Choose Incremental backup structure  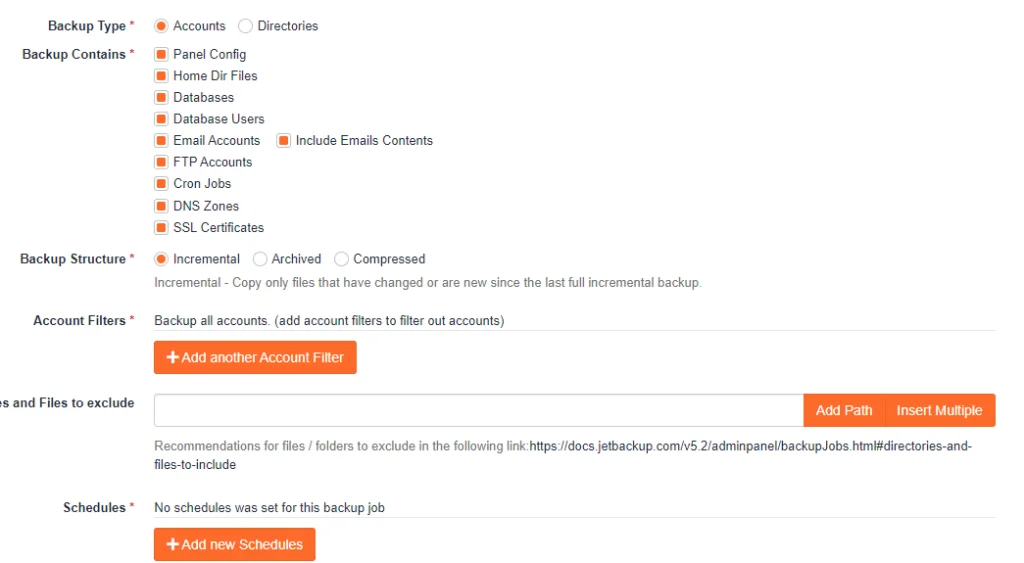pyautogui.click(x=161, y=259)
